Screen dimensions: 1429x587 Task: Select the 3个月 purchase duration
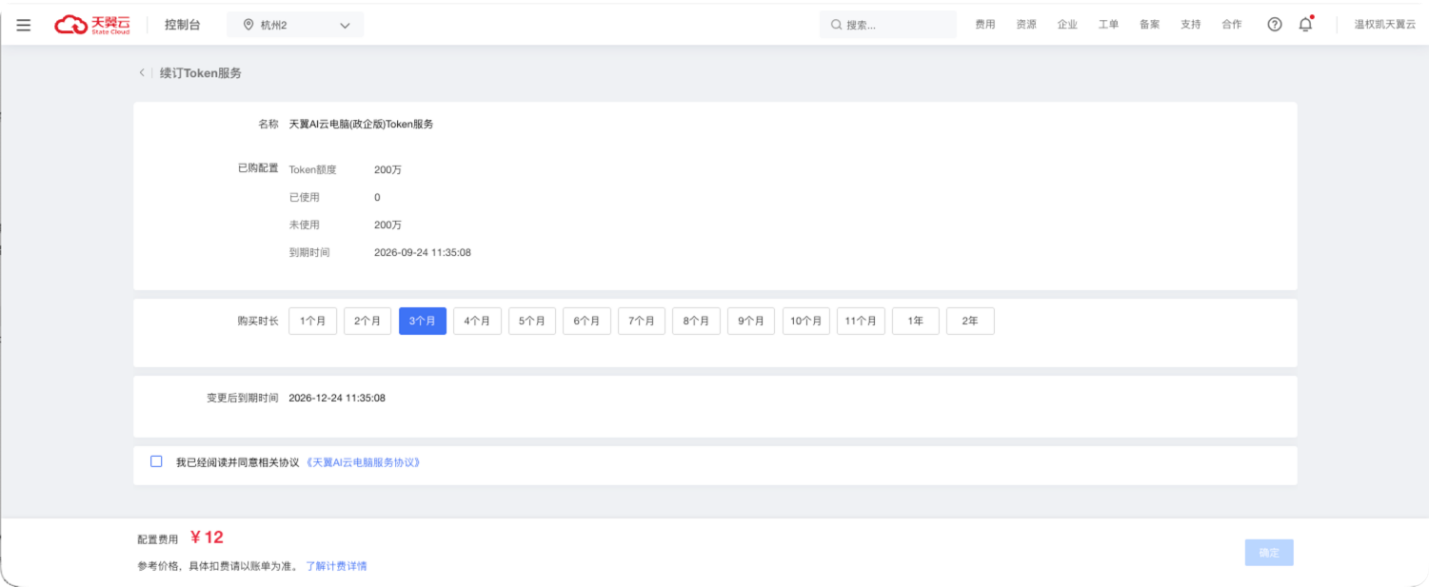(423, 321)
